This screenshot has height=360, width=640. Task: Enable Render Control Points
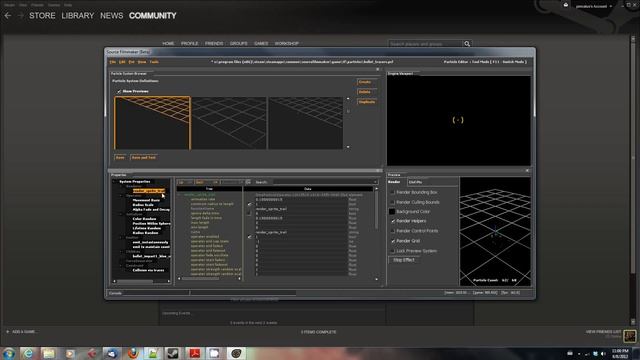click(x=393, y=231)
